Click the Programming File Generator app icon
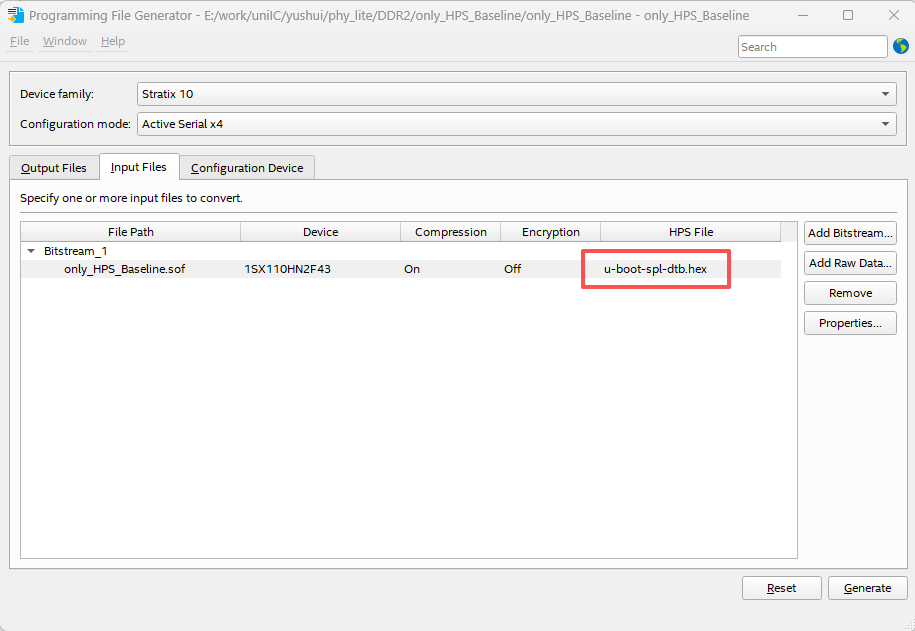Screen dimensions: 915x631 coord(16,15)
